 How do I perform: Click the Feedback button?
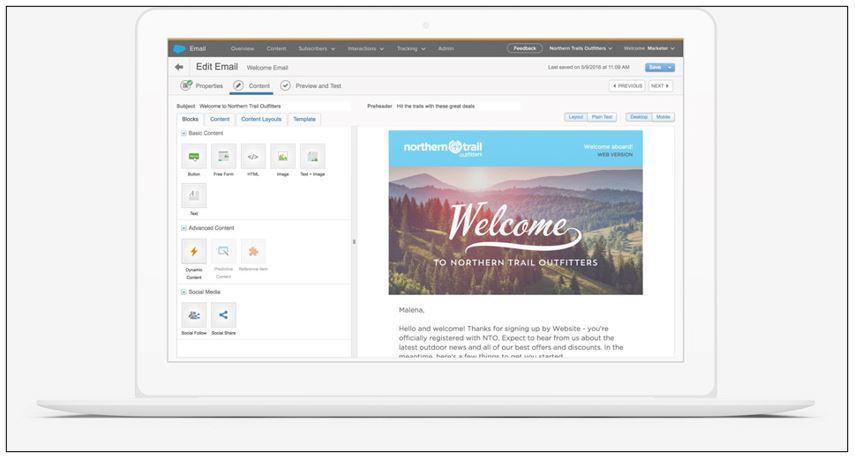(x=525, y=49)
